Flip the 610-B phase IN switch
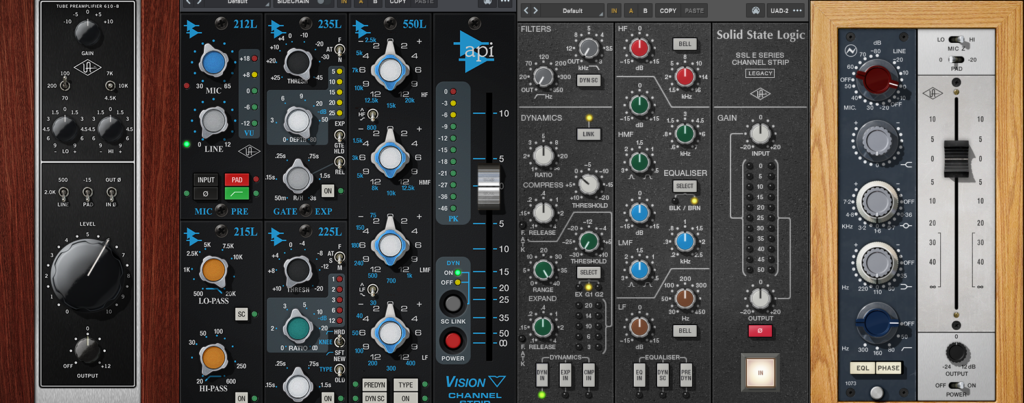Screen dimensions: 1024x403 (110, 193)
